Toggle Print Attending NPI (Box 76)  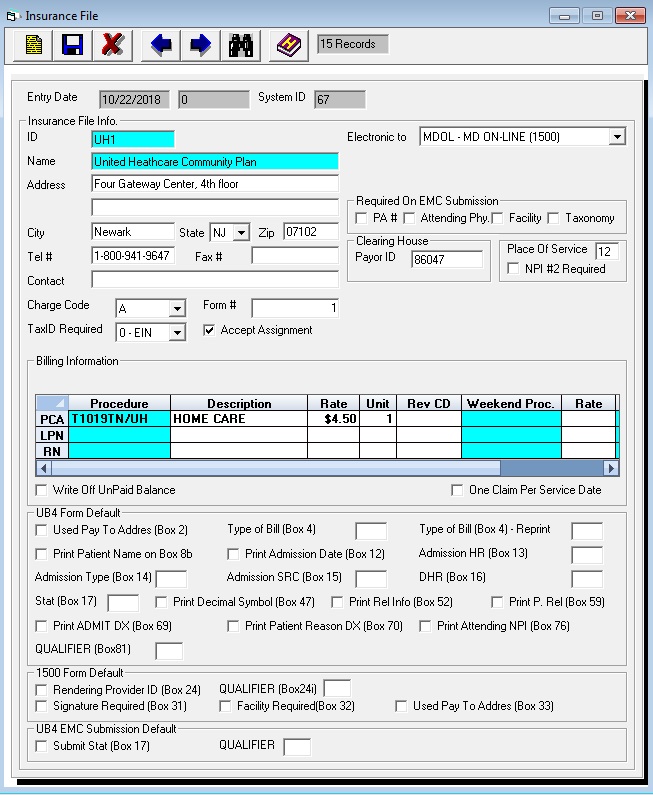[x=425, y=626]
